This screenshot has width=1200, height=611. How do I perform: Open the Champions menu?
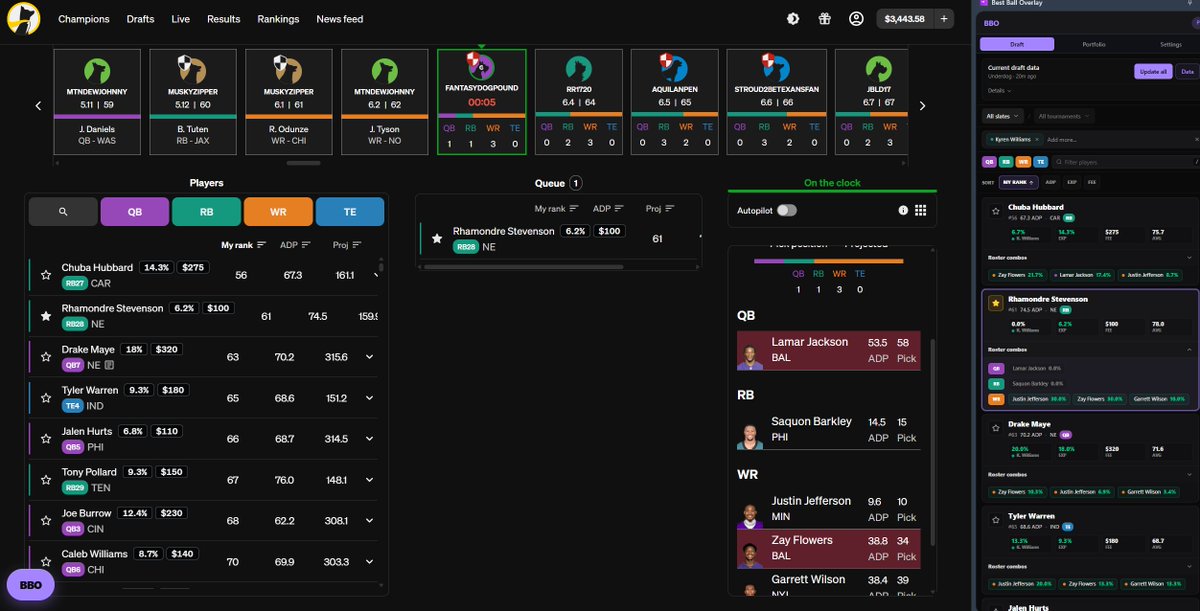(84, 19)
